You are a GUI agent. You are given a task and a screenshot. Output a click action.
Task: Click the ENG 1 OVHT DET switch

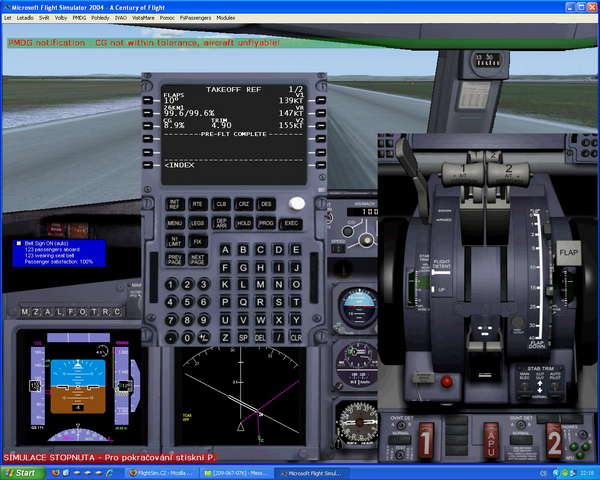(x=400, y=426)
